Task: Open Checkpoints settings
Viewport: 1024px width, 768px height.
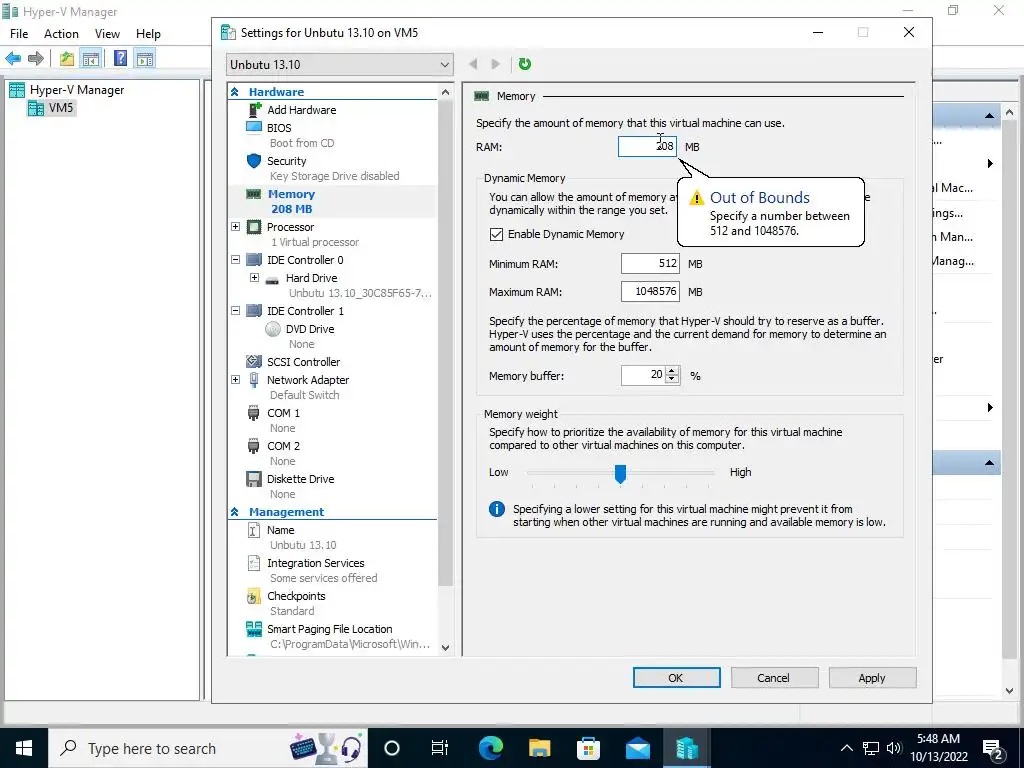Action: tap(296, 596)
